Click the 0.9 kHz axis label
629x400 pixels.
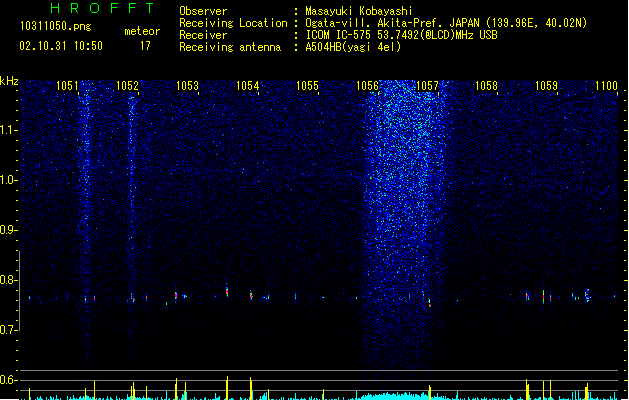pyautogui.click(x=9, y=230)
